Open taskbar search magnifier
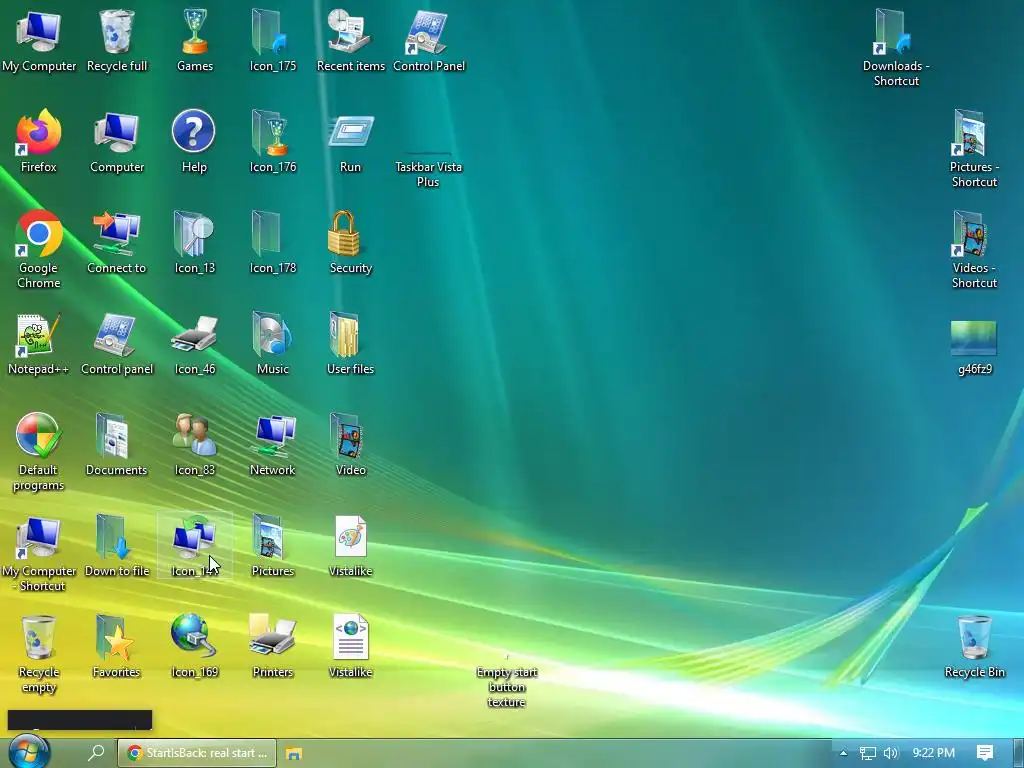This screenshot has width=1024, height=768. coord(96,753)
